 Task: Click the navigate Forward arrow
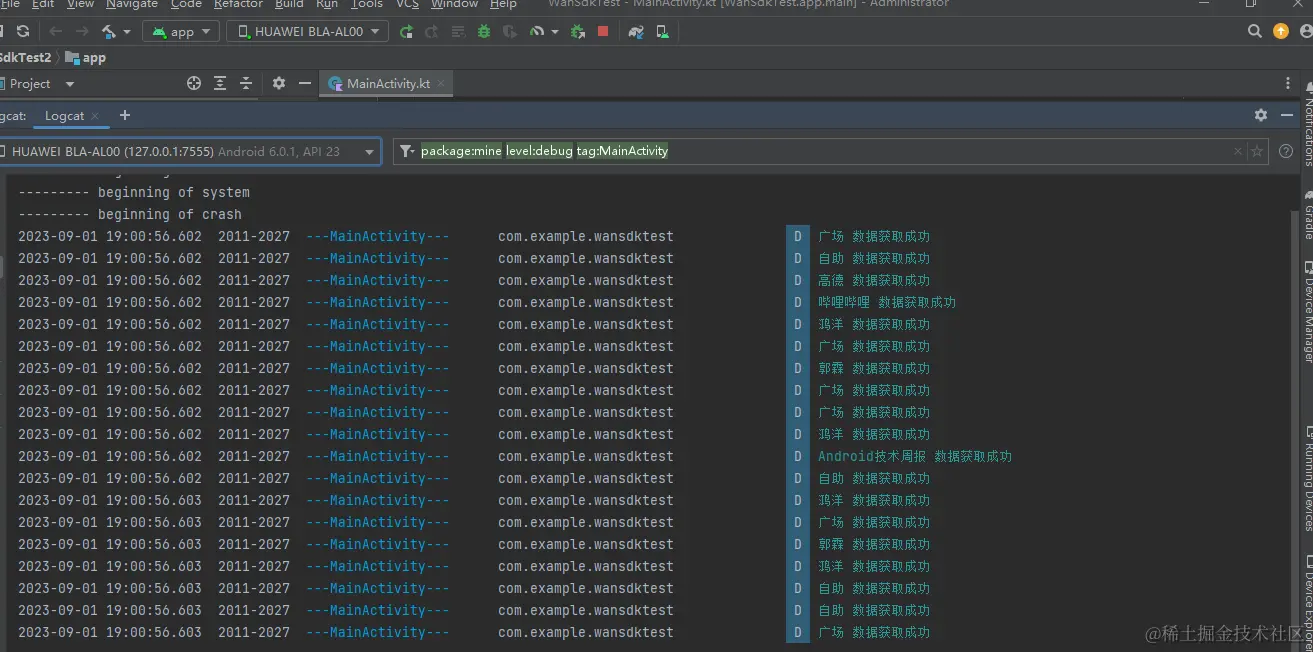(82, 32)
